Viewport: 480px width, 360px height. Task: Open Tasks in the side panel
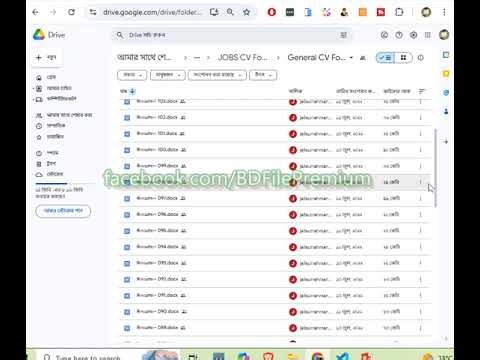tap(446, 92)
